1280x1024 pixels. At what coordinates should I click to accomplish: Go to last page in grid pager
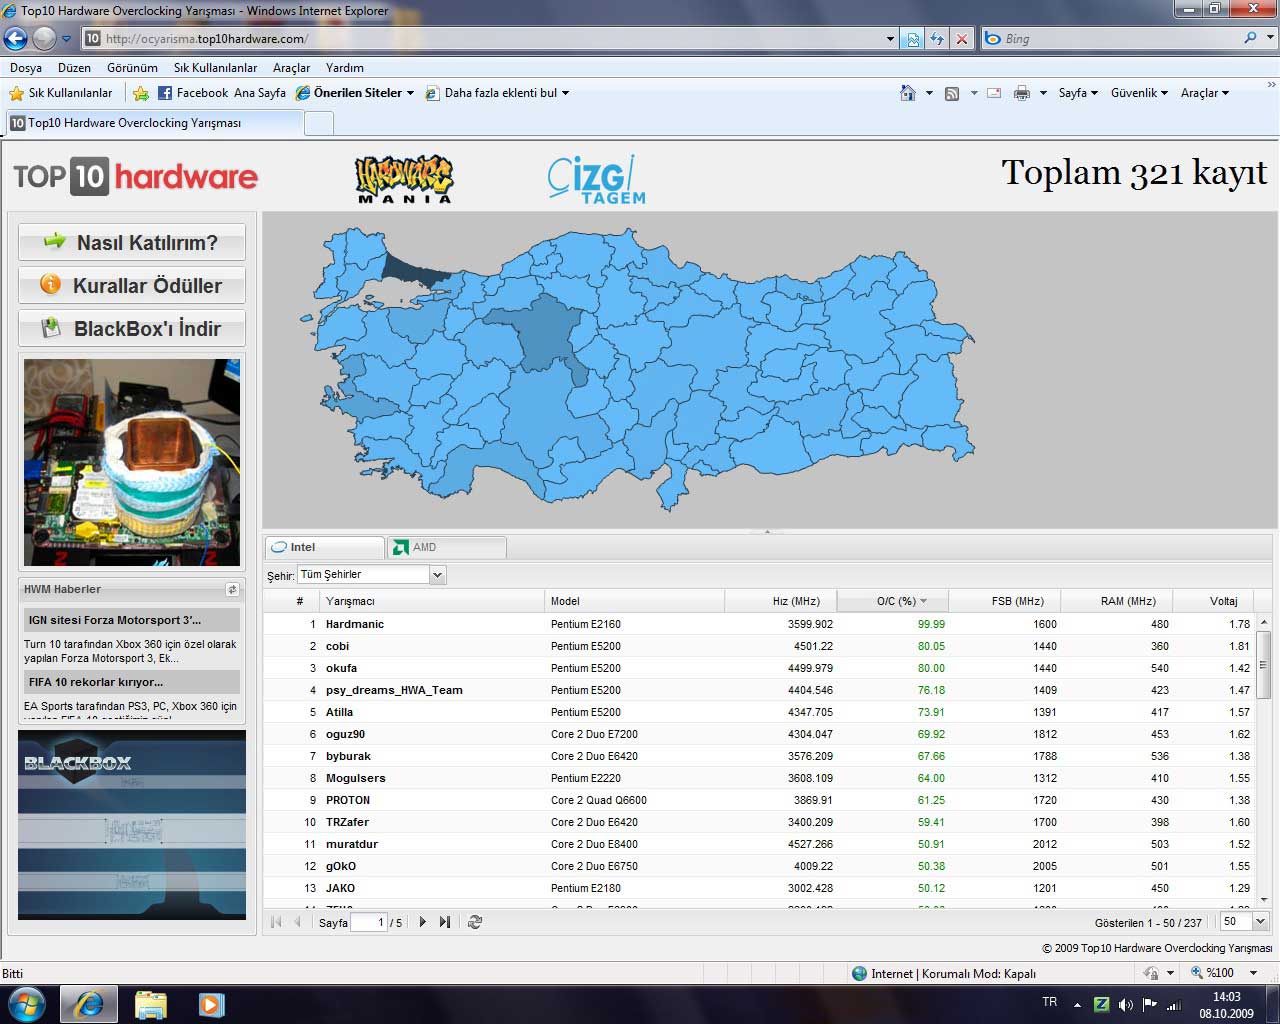pos(445,922)
